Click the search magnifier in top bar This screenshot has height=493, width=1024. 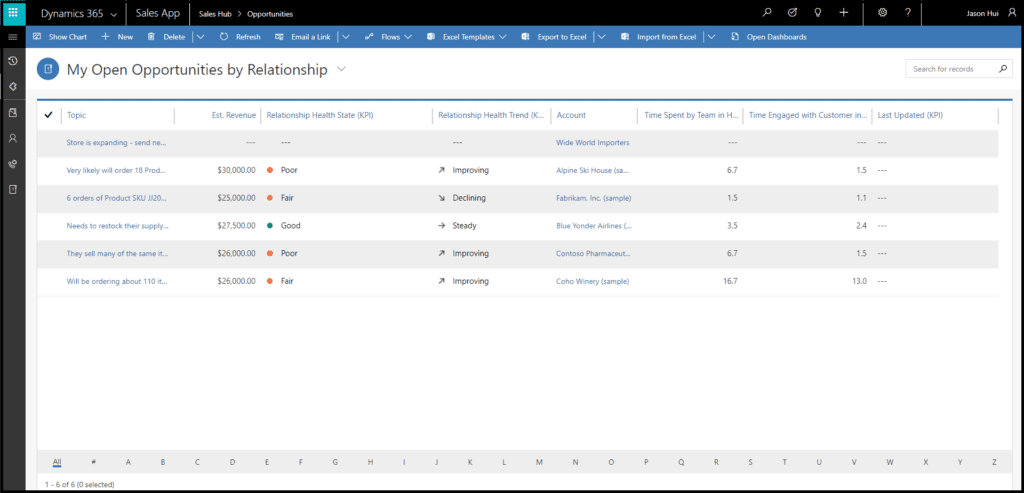767,13
